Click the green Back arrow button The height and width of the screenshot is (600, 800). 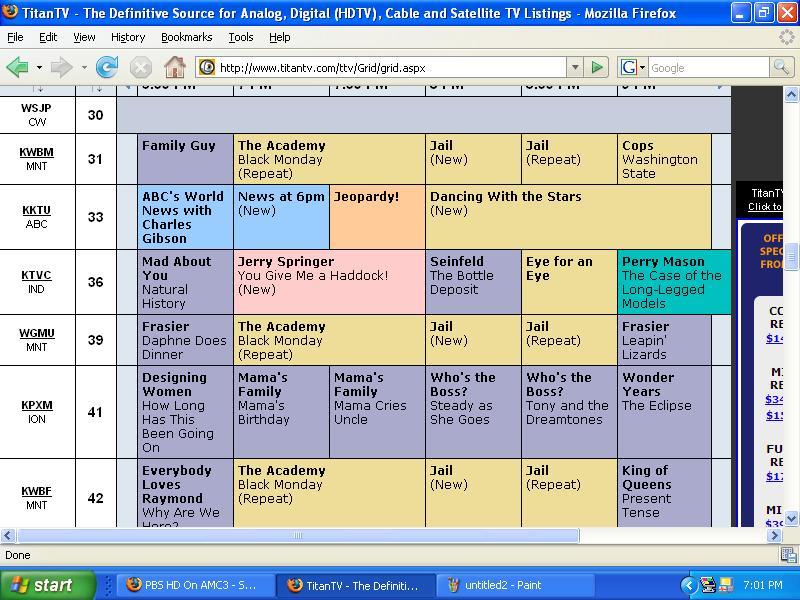click(x=17, y=67)
